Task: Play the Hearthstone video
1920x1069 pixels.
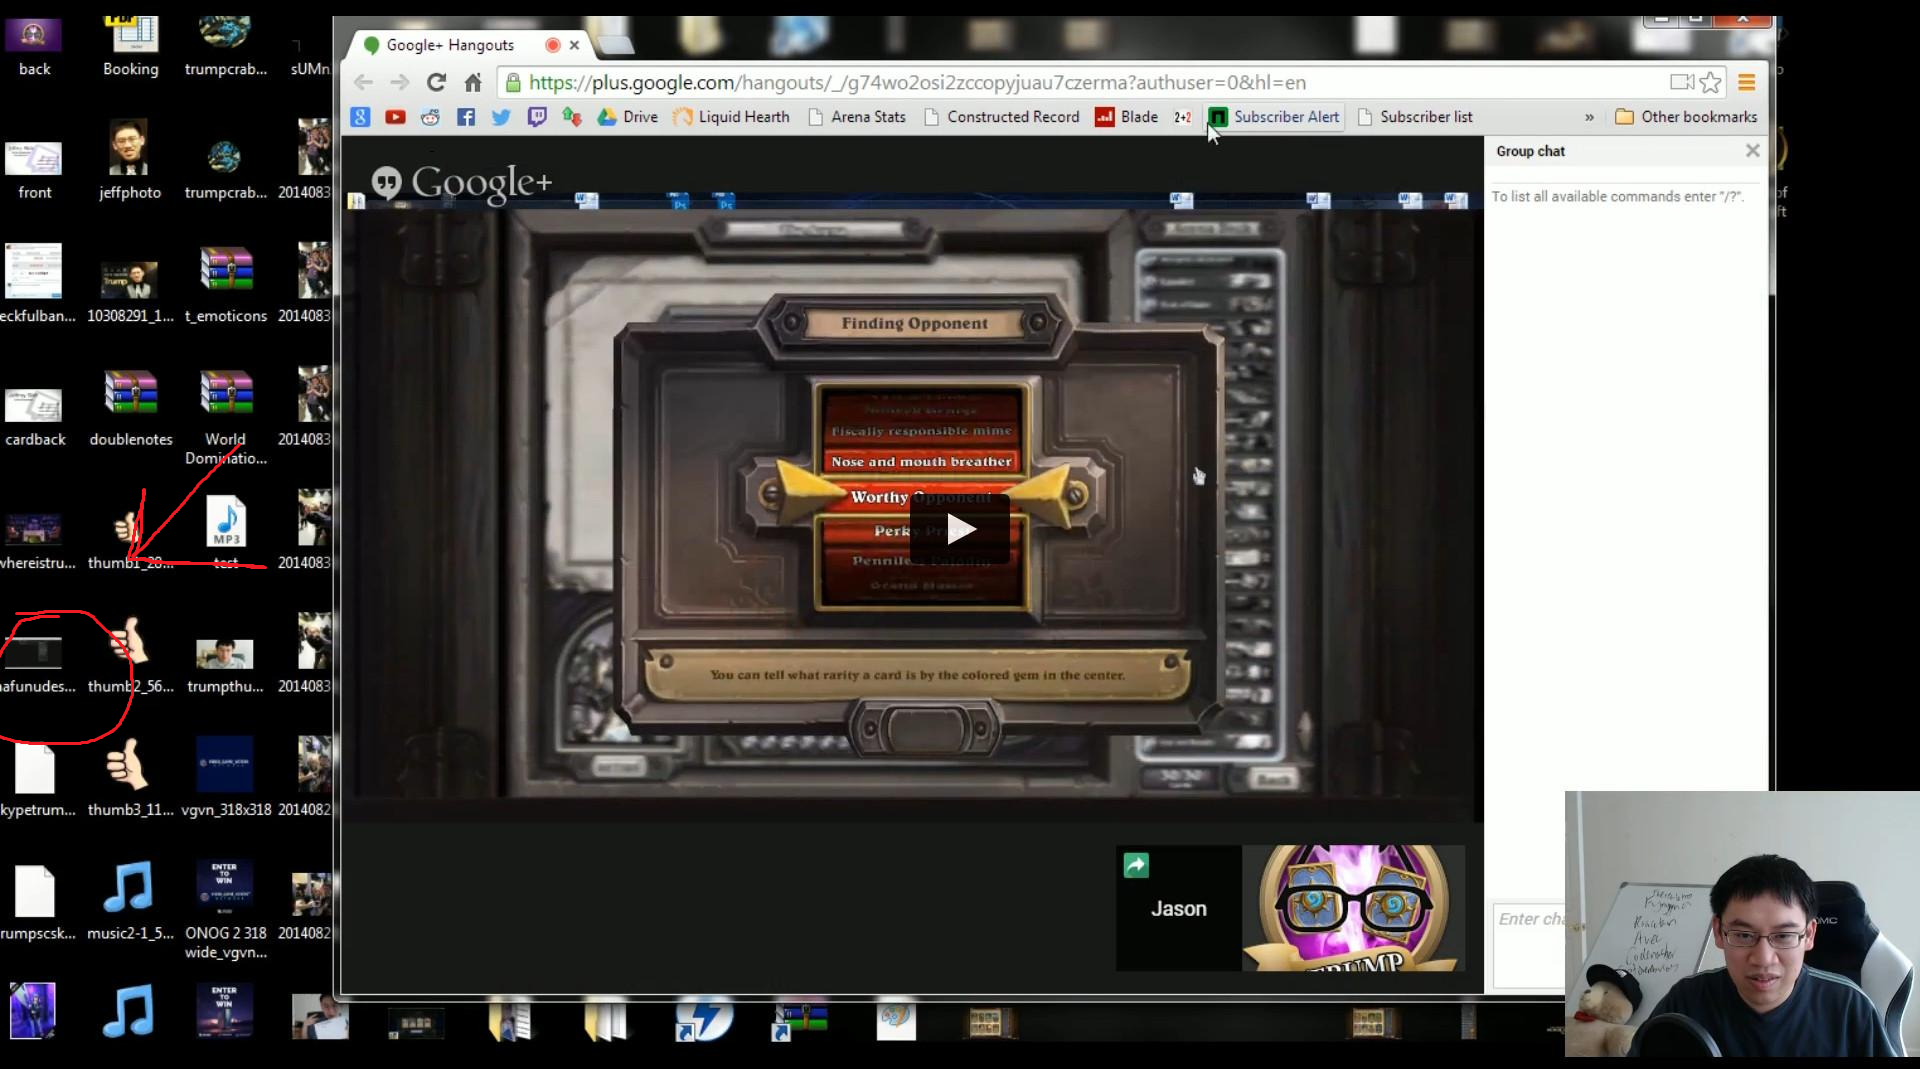Action: click(960, 528)
